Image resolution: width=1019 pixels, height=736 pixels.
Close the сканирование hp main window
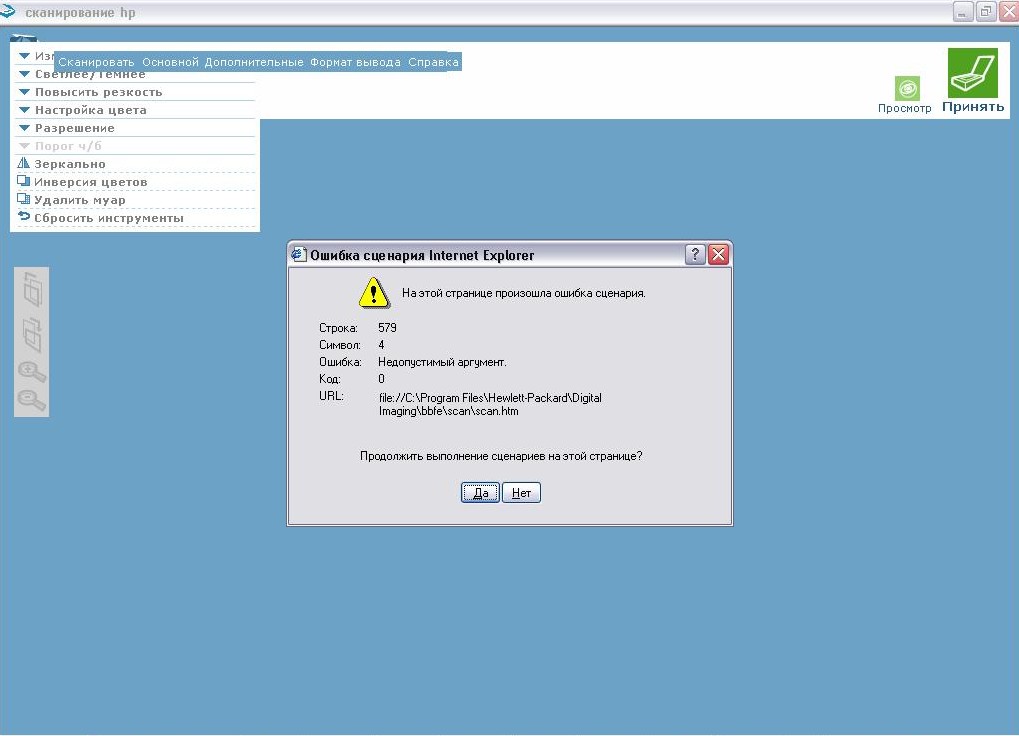pyautogui.click(x=1009, y=12)
